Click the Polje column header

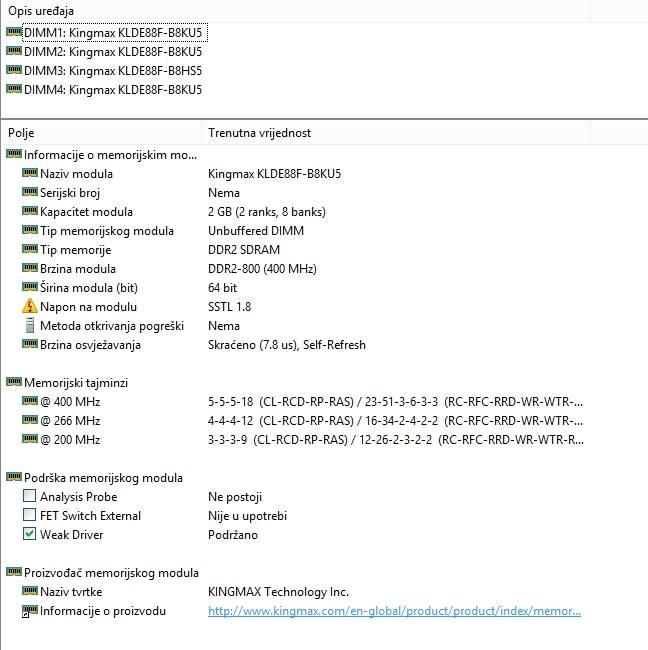pyautogui.click(x=102, y=133)
